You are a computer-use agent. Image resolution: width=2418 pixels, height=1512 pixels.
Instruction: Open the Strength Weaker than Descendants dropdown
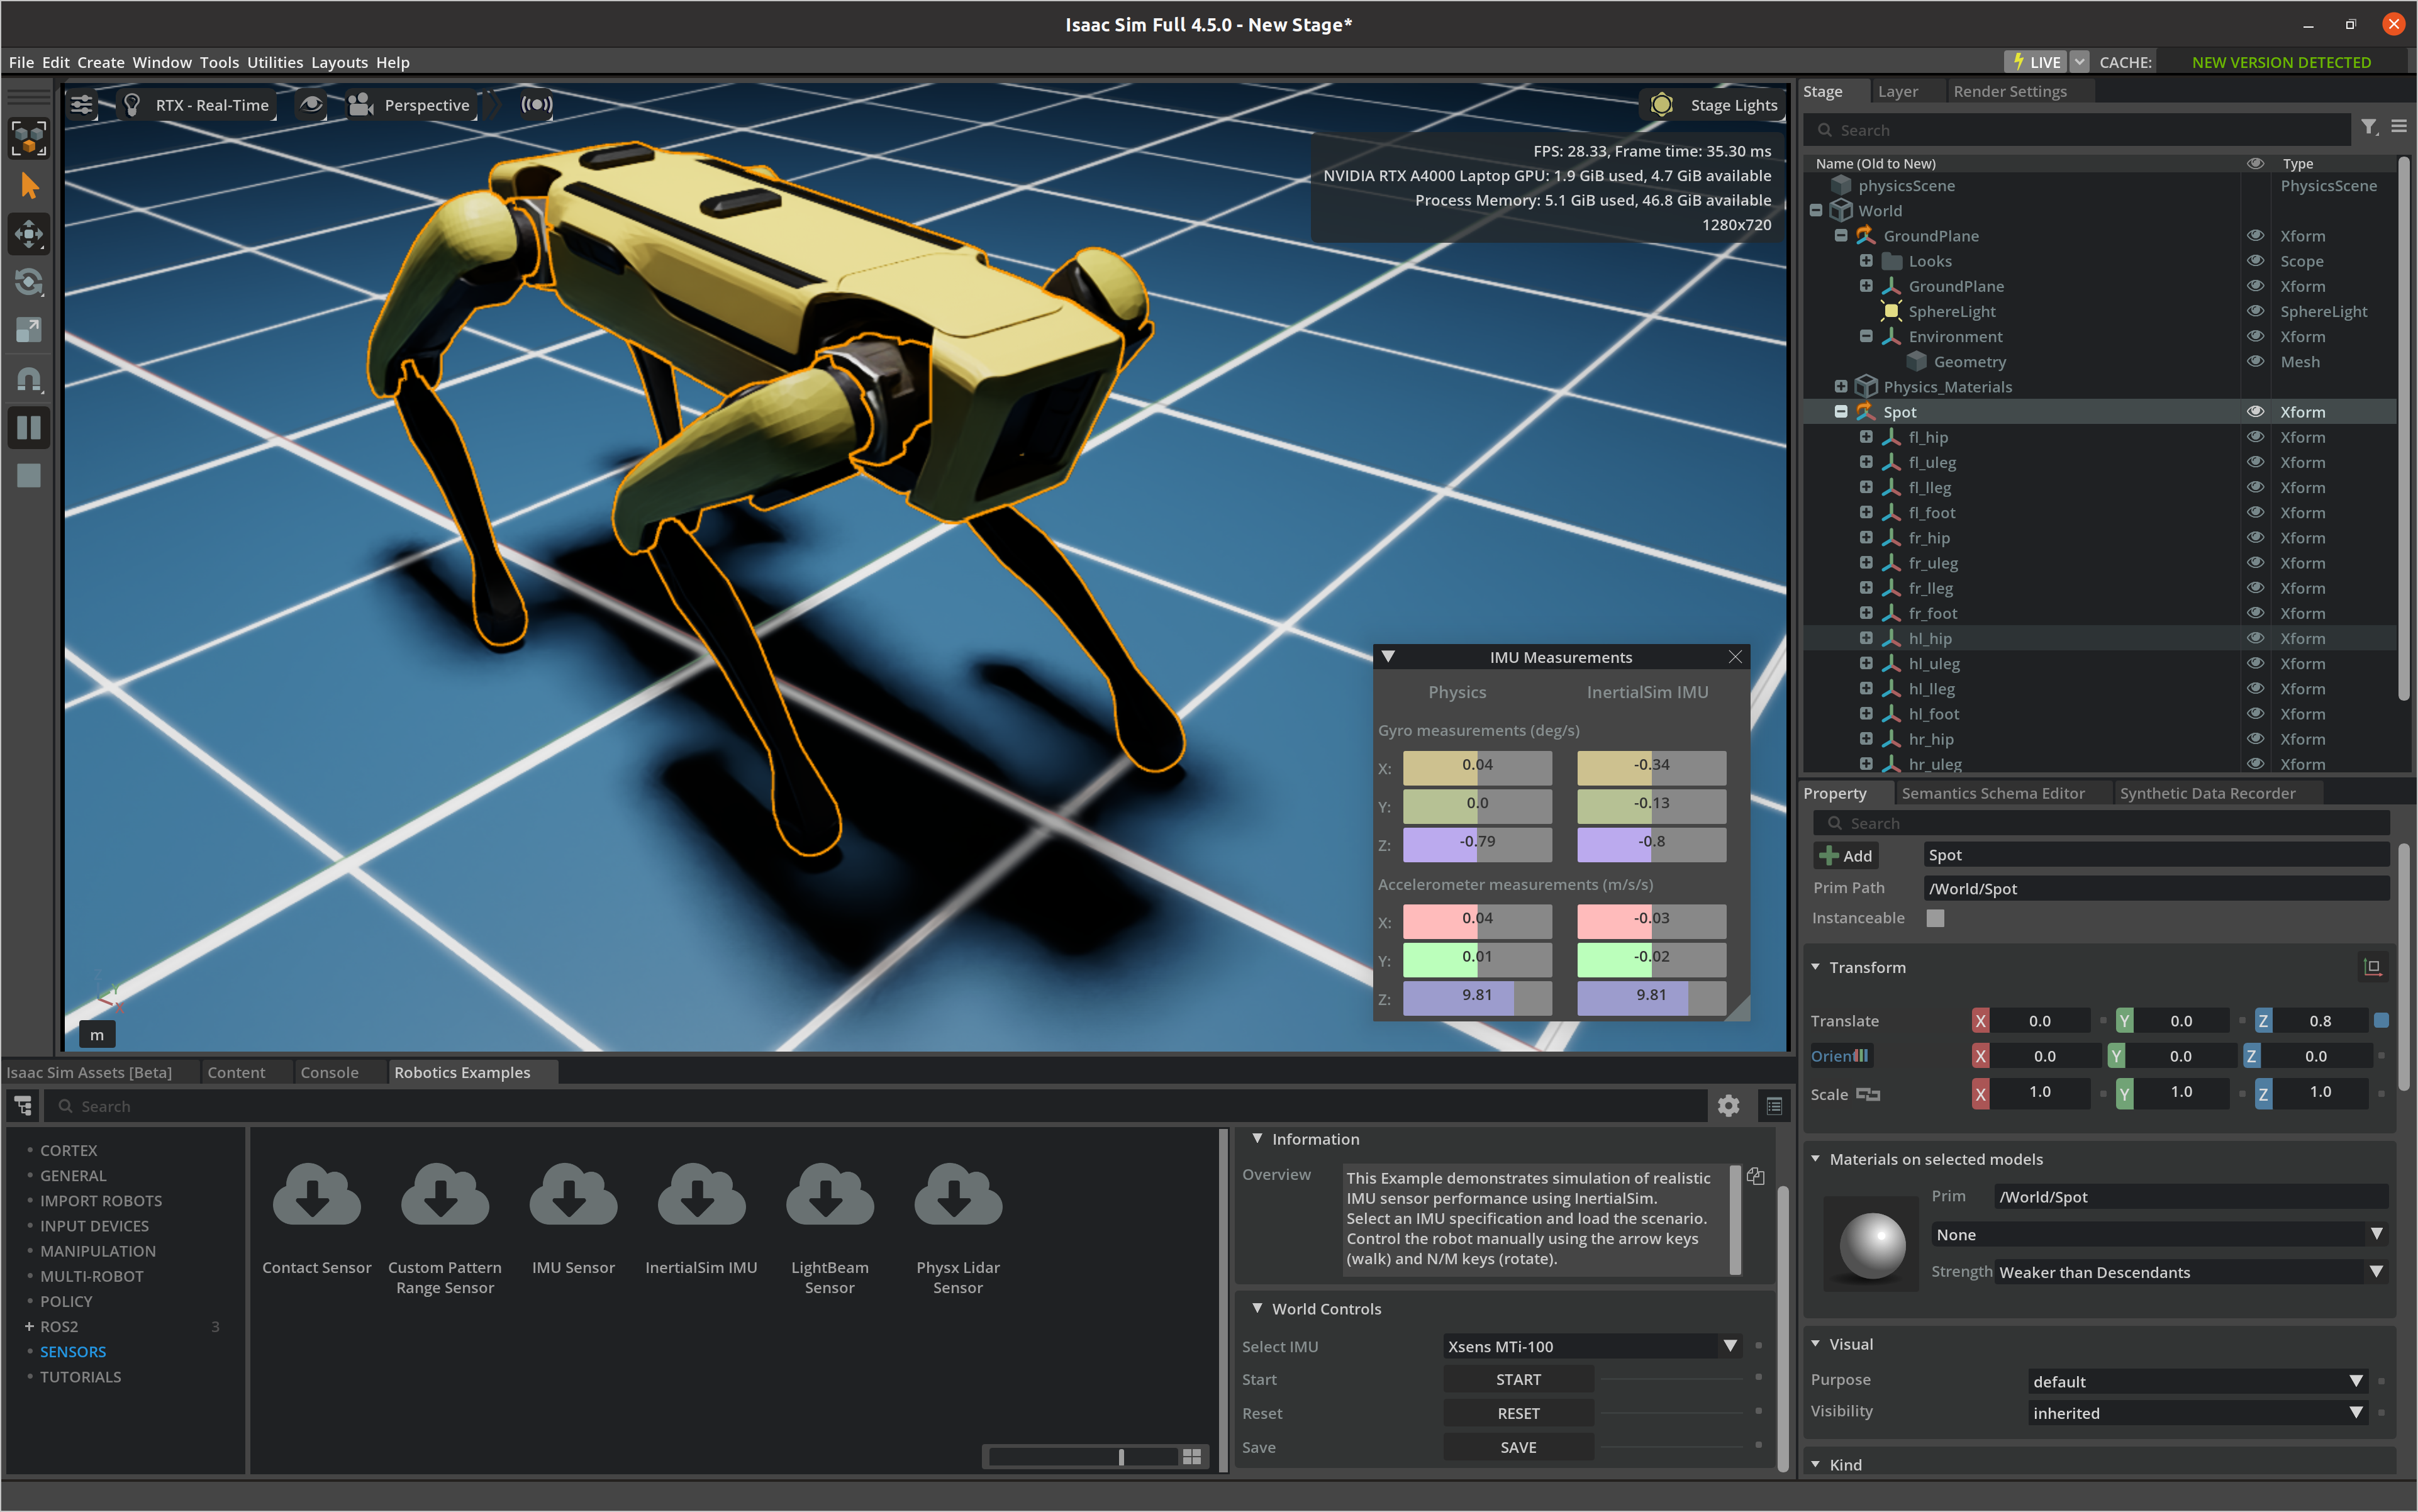2191,1272
